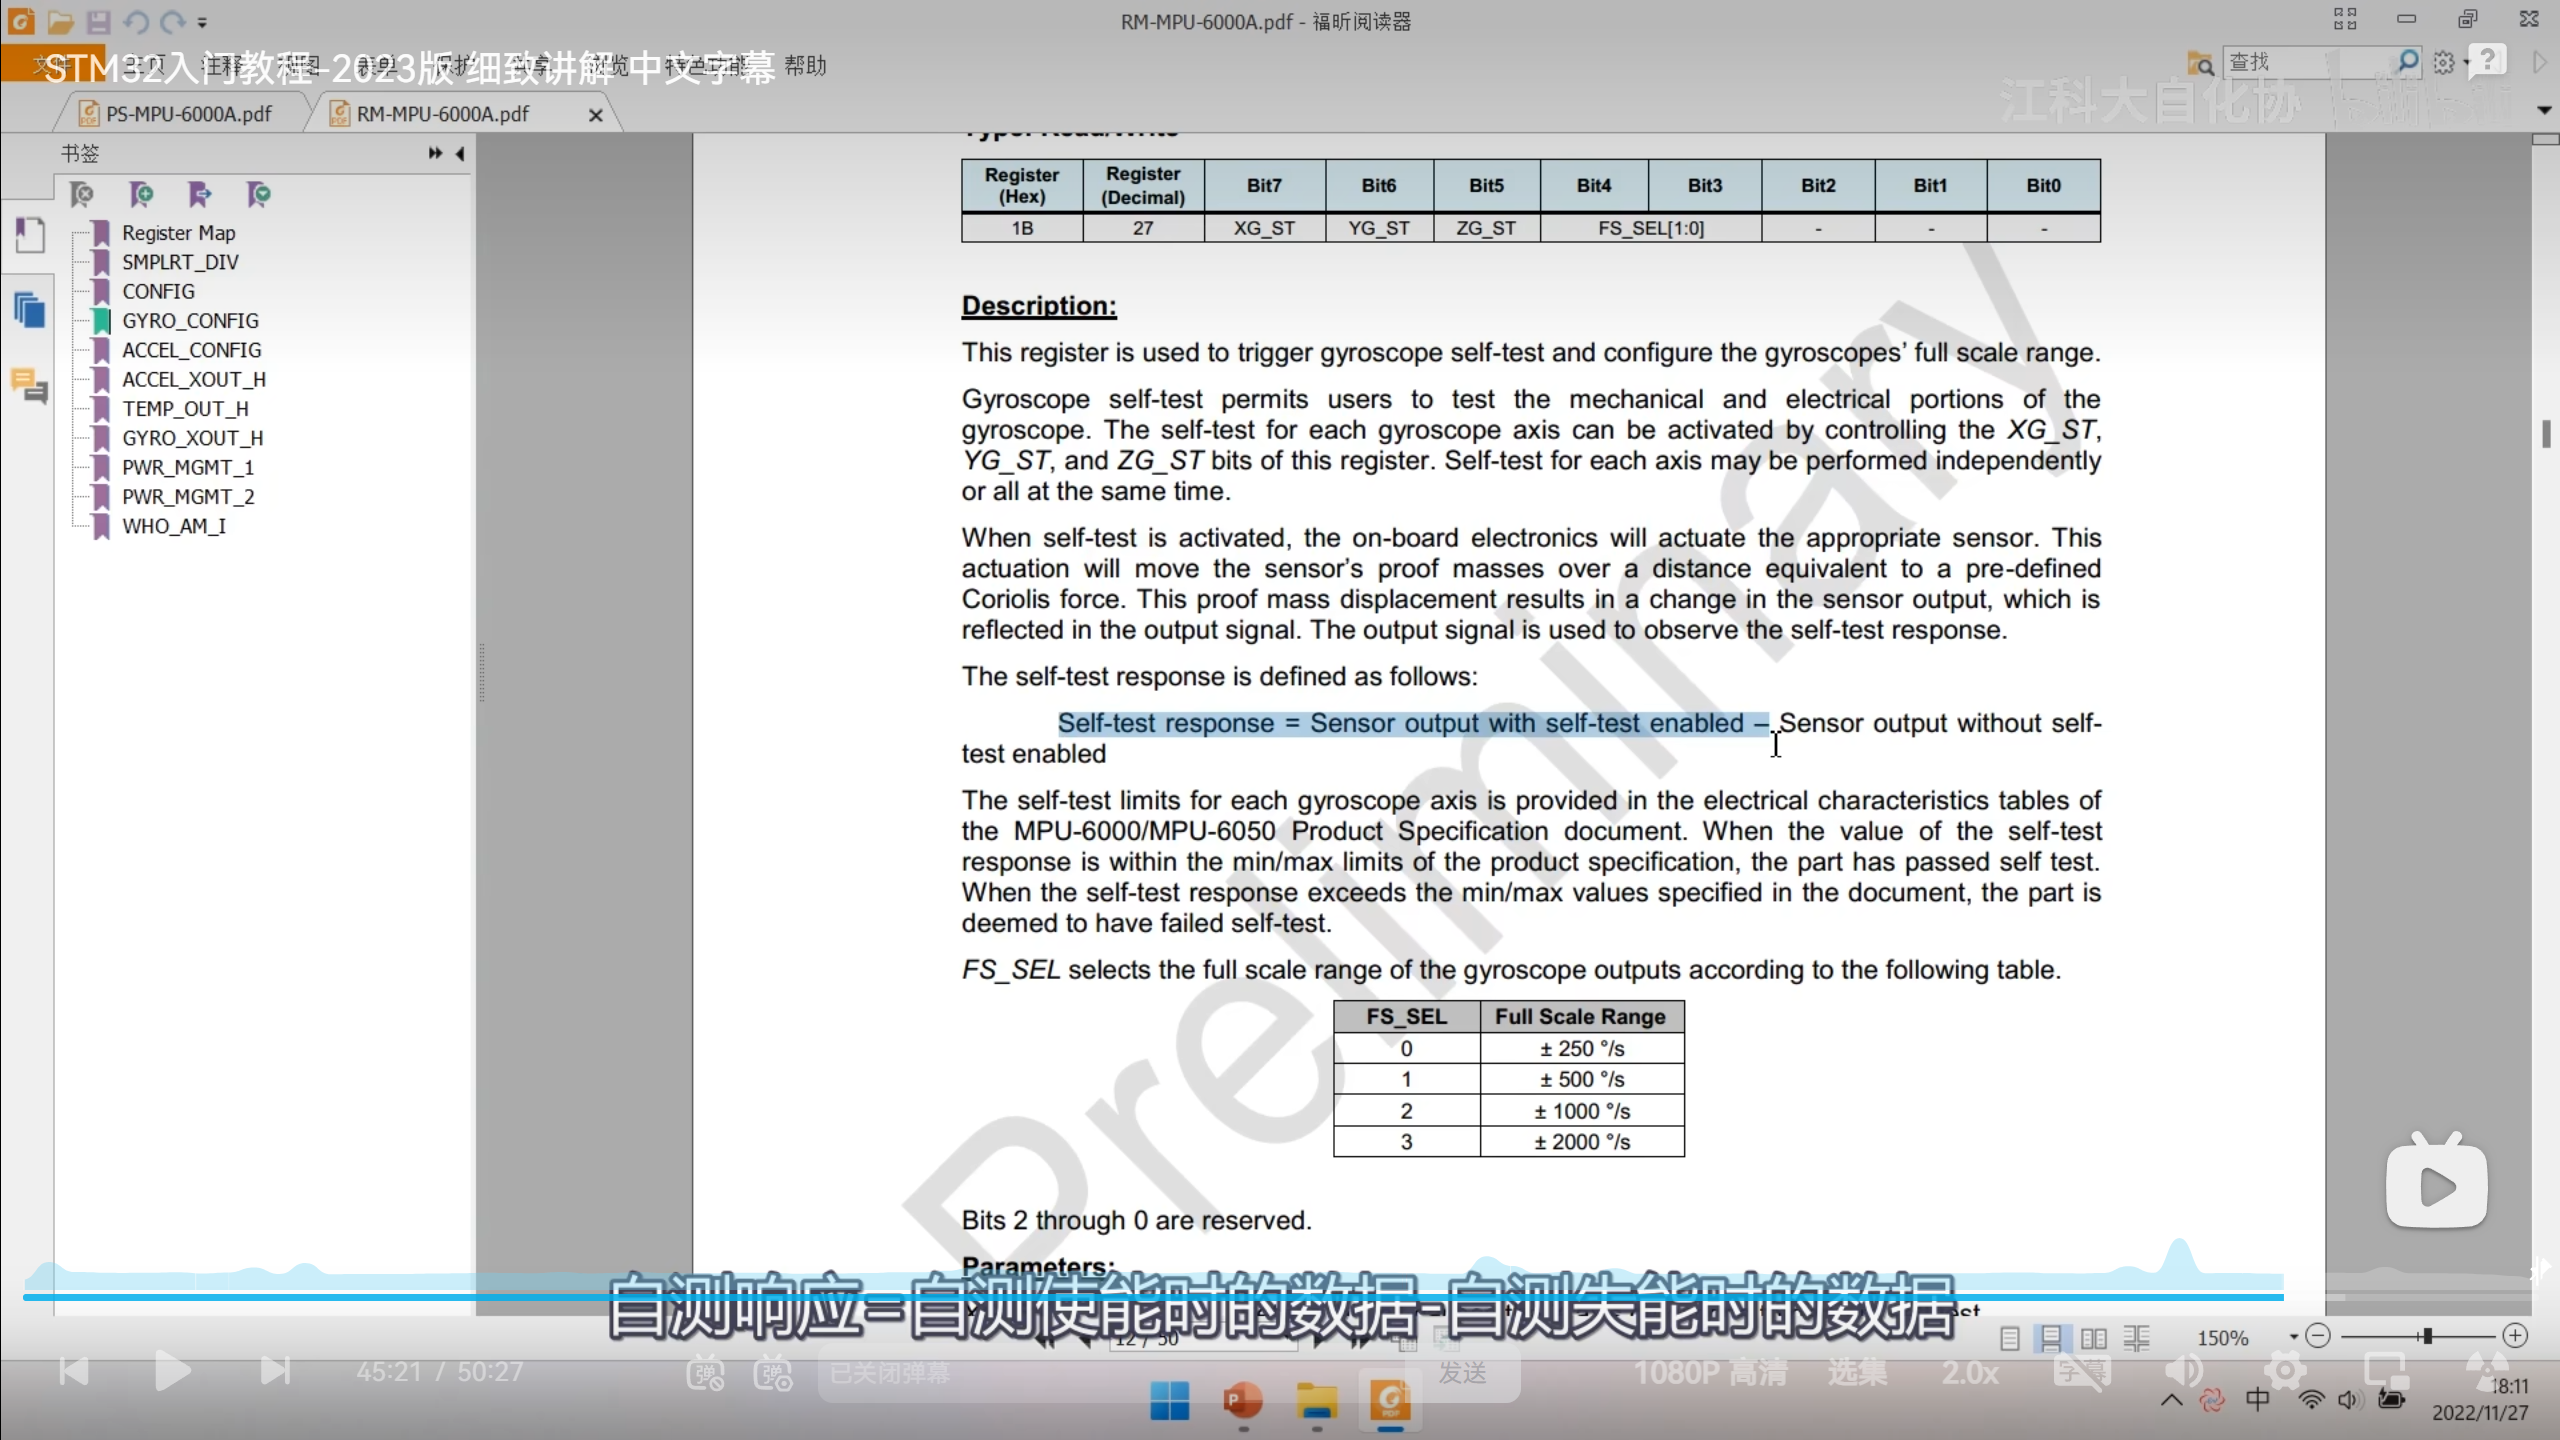
Task: Open the GYRO_CONFIG bookmark
Action: click(x=190, y=321)
